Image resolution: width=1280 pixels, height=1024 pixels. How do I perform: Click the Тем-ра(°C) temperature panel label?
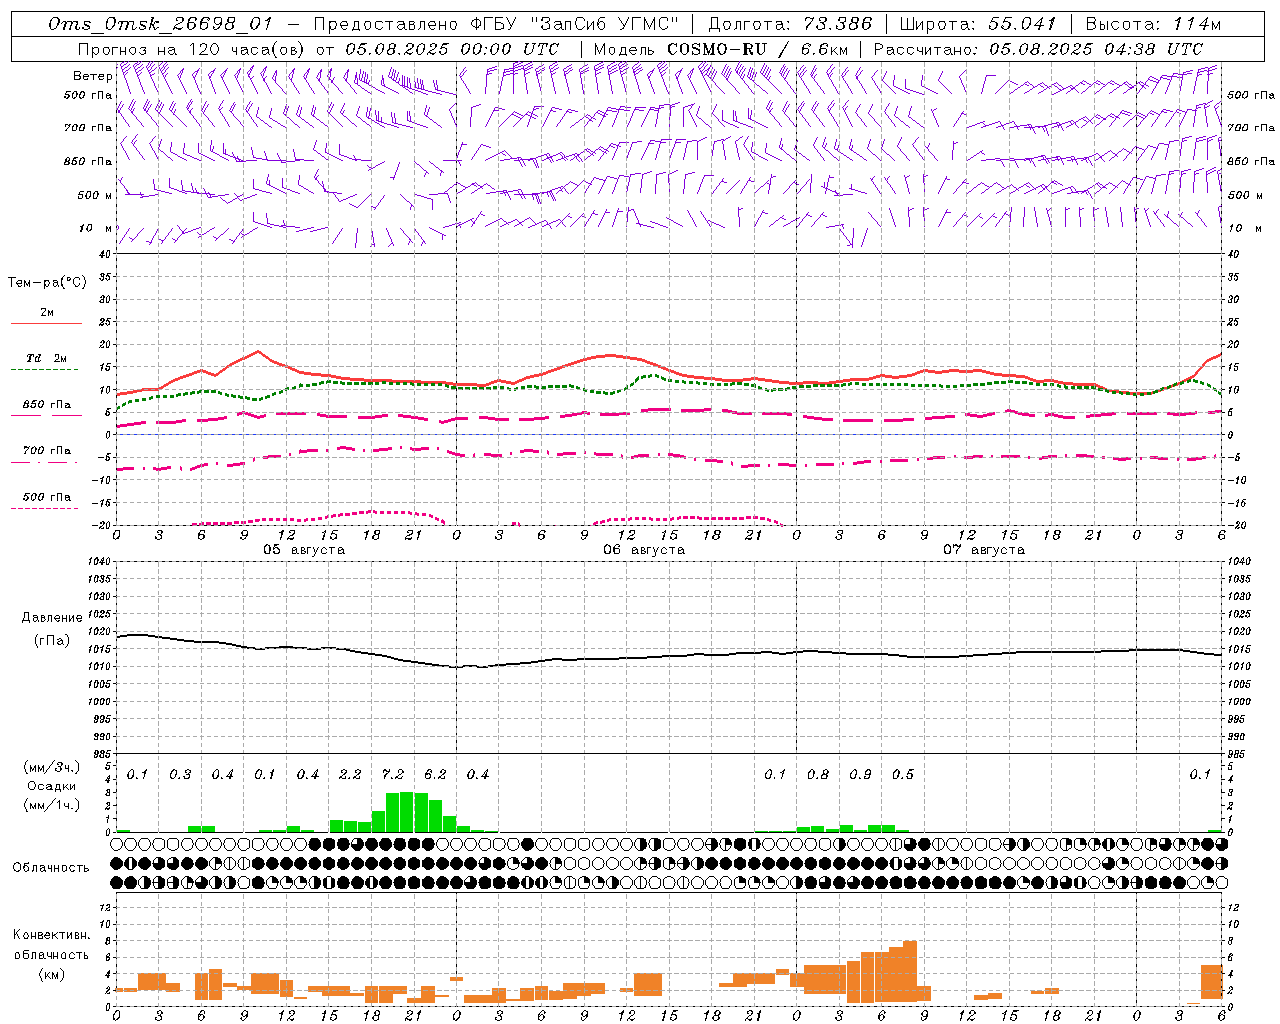(47, 283)
